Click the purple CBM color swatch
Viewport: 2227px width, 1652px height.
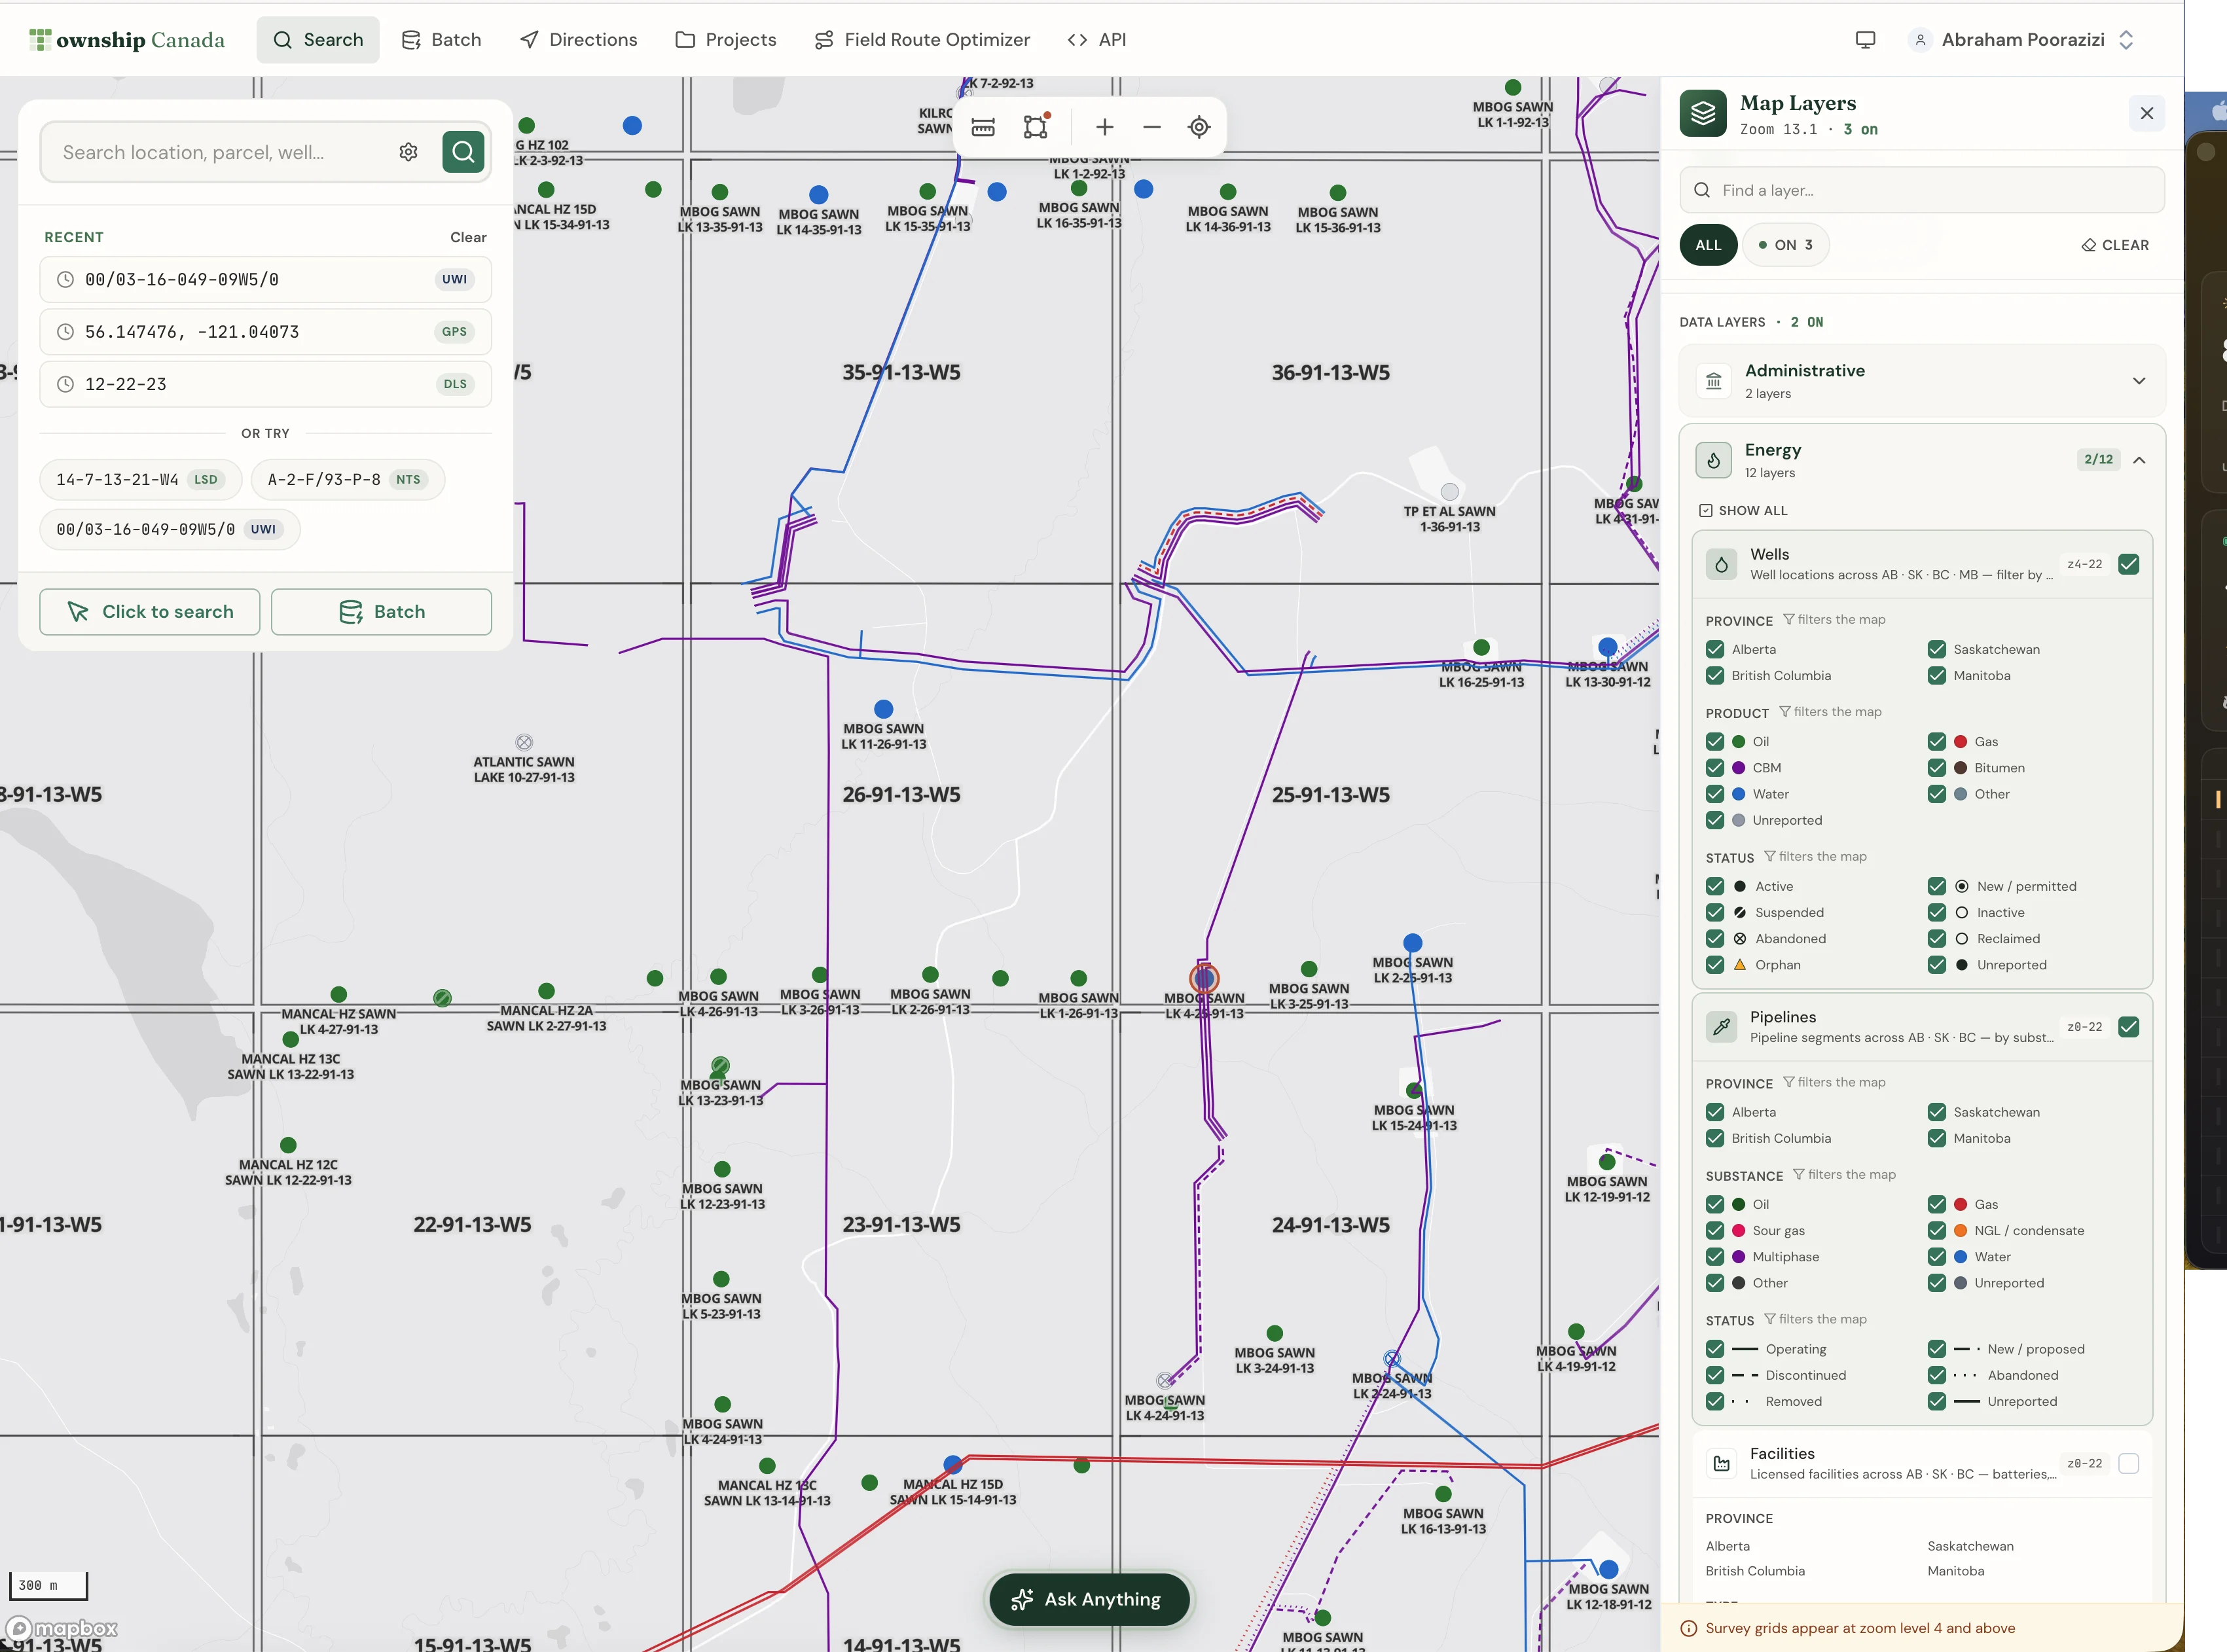(1738, 768)
